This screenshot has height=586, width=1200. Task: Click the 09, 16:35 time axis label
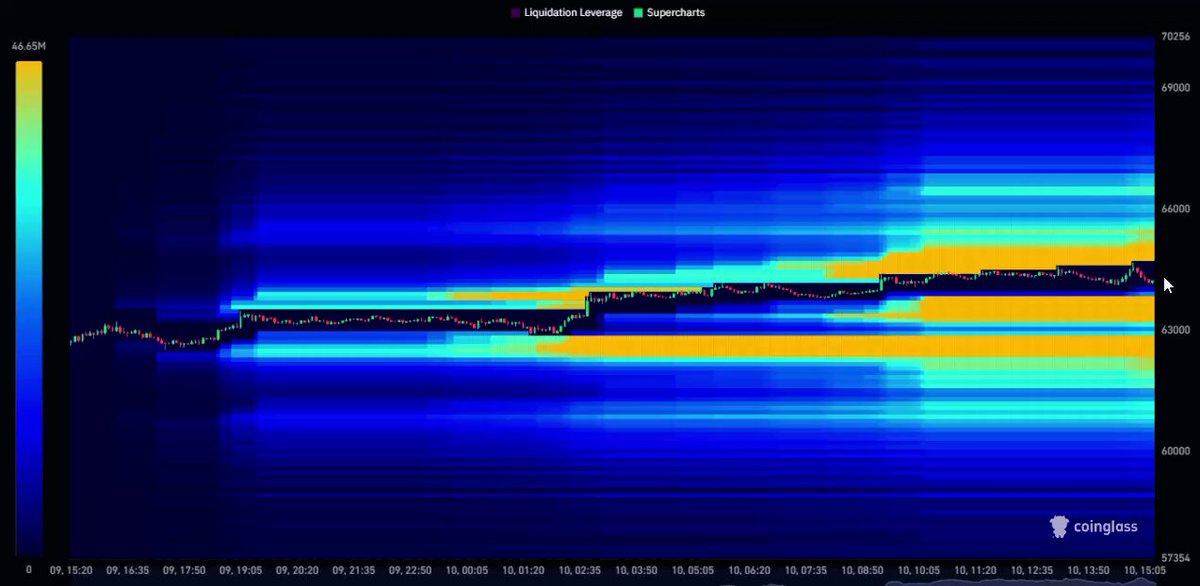[128, 570]
